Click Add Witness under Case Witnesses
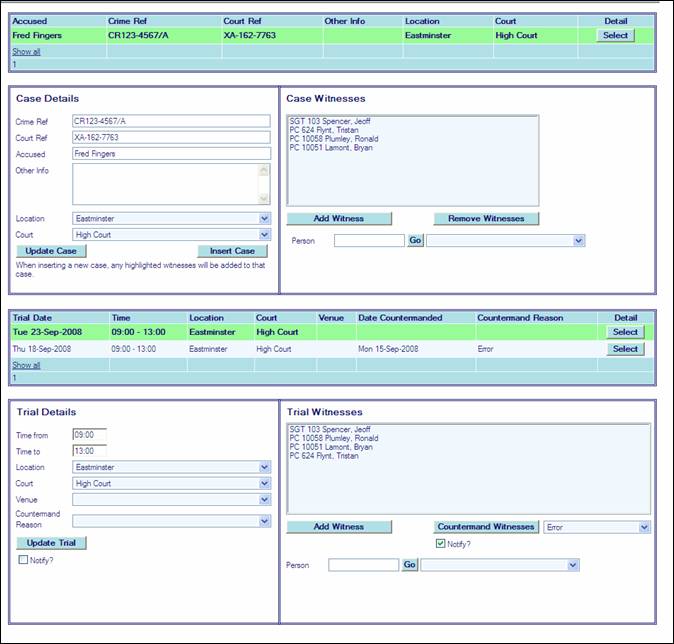The width and height of the screenshot is (674, 644). click(x=339, y=218)
